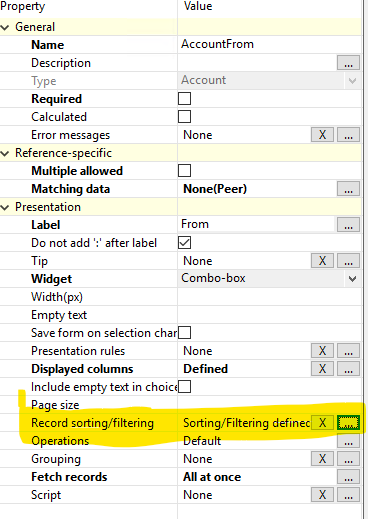
Task: Edit the Label field value From
Action: (256, 224)
